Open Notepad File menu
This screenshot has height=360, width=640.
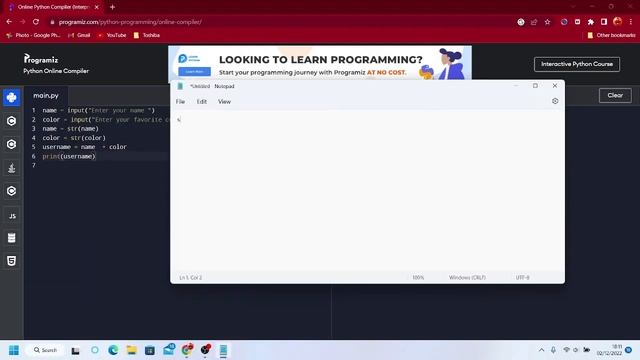180,102
